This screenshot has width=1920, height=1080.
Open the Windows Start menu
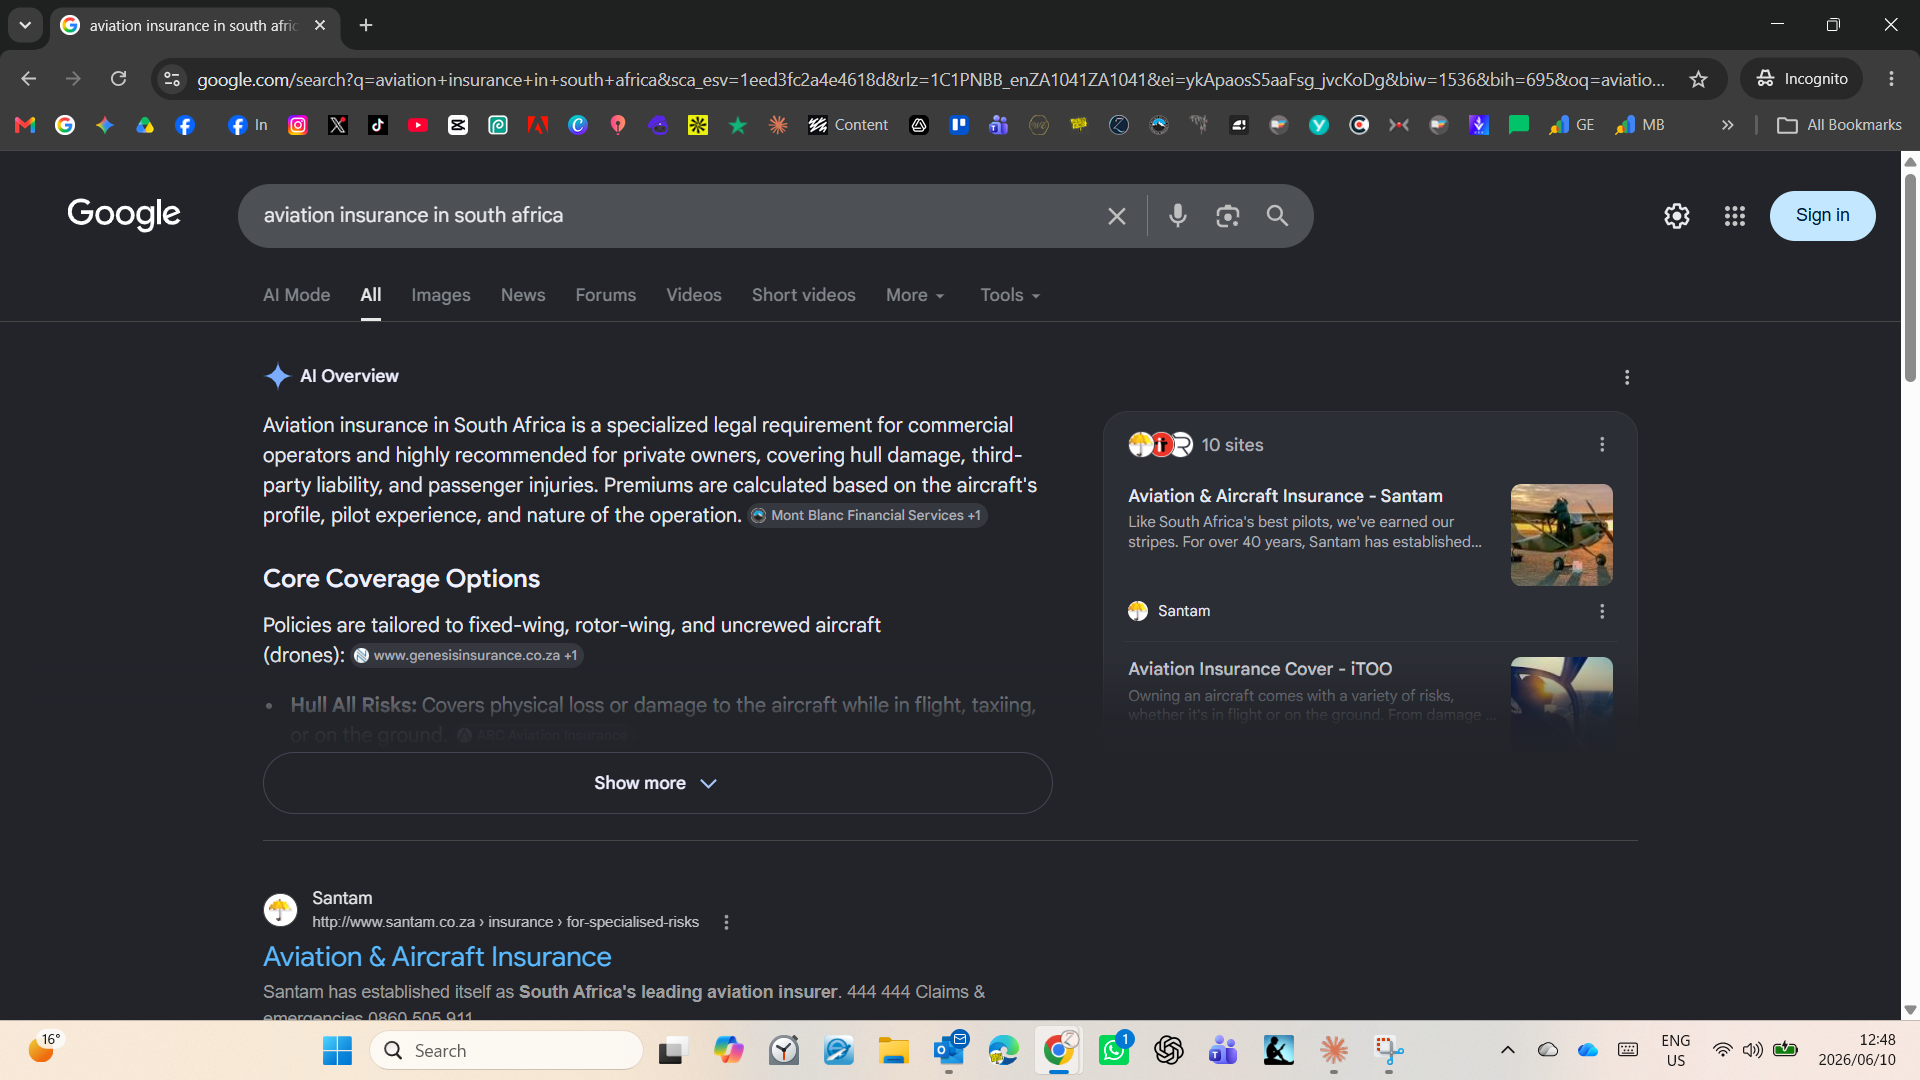click(x=338, y=1051)
